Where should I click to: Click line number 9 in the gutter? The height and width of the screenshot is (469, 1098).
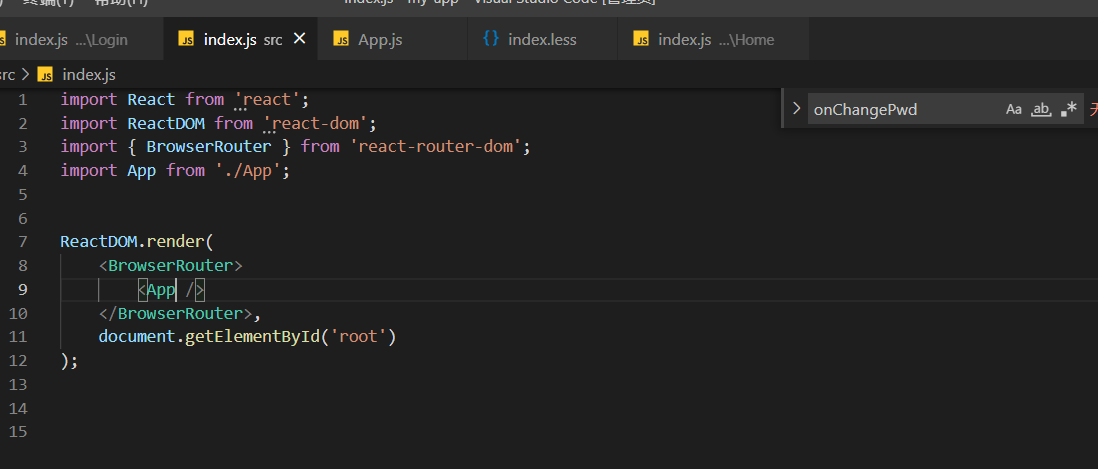click(22, 290)
